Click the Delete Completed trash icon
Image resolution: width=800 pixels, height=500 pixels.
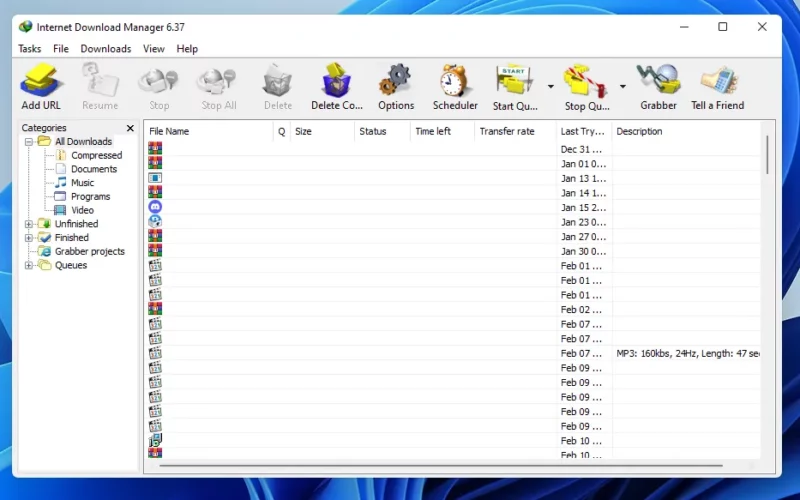[x=337, y=81]
